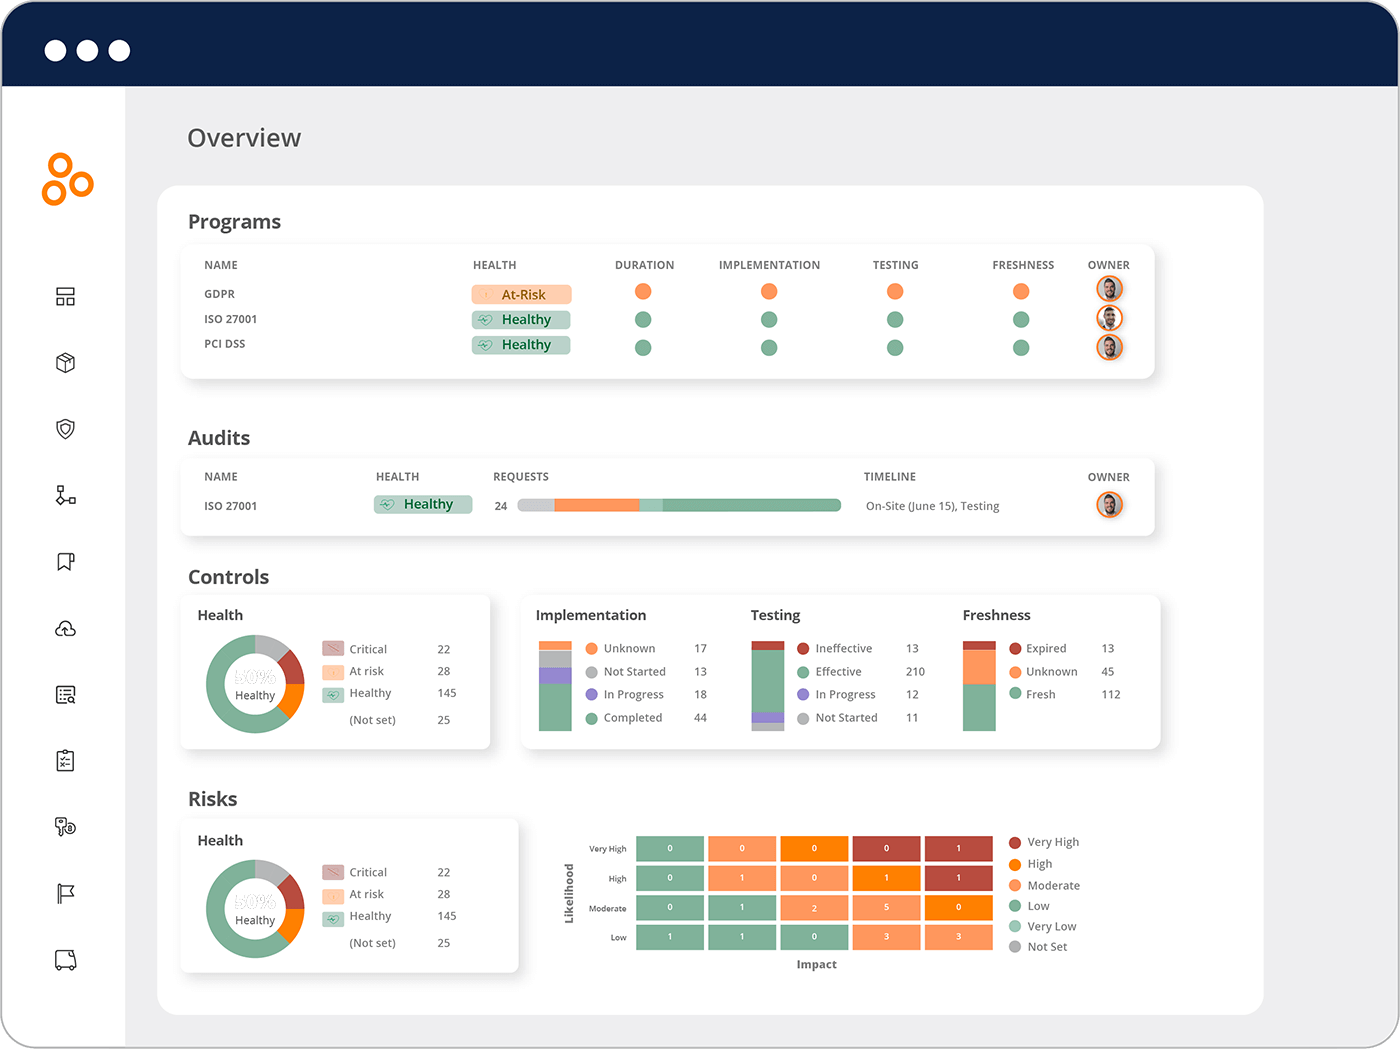Open the GDPR owner avatar
This screenshot has height=1049, width=1400.
[x=1110, y=289]
